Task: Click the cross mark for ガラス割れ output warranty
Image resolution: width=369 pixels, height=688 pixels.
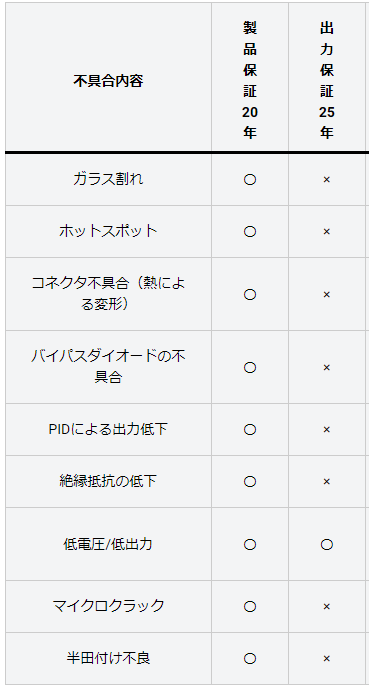Action: pos(326,179)
